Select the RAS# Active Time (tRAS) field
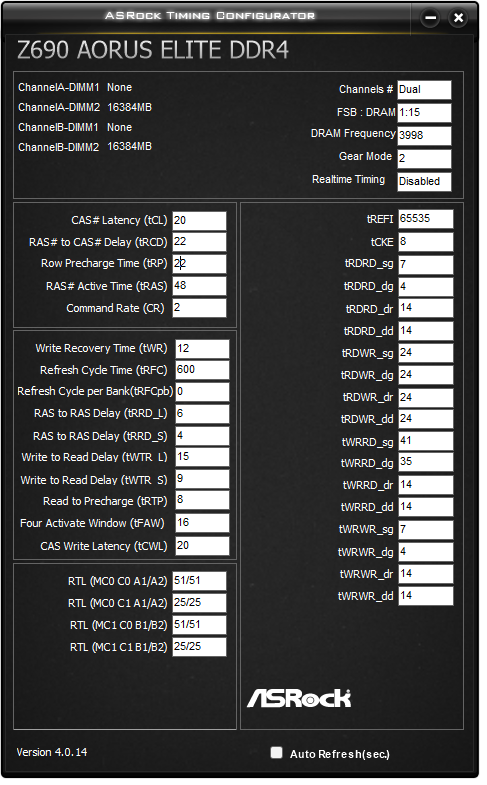487x785 pixels. click(199, 286)
